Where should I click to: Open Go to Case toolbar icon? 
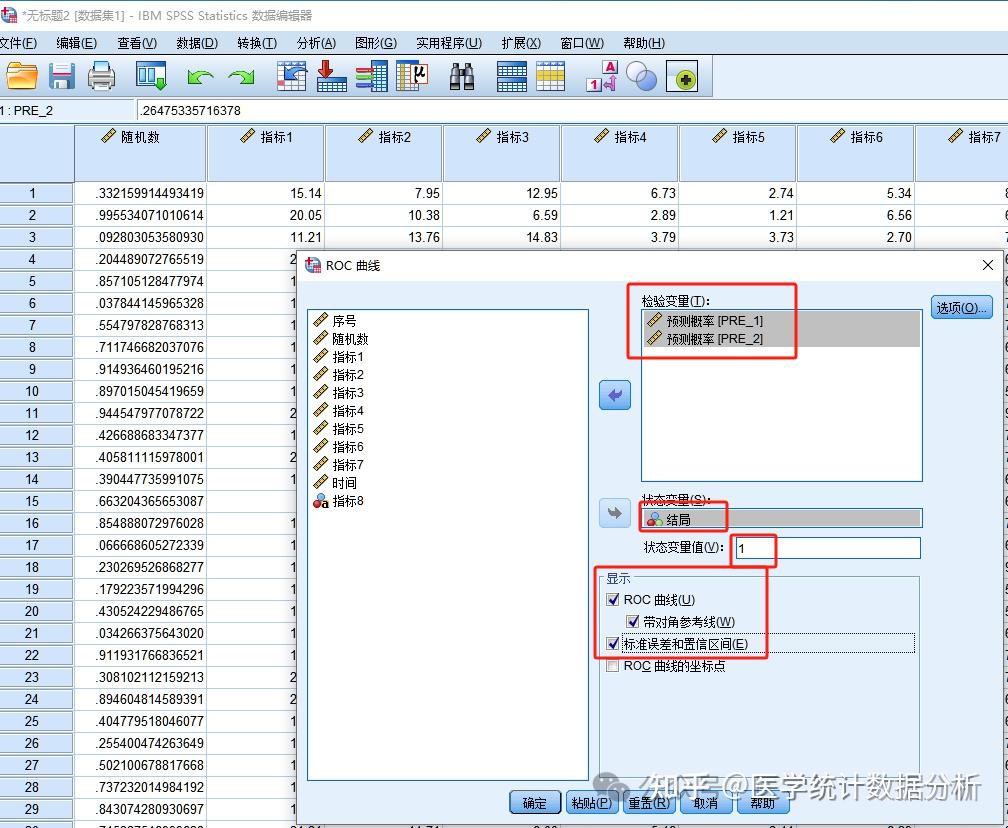point(292,76)
